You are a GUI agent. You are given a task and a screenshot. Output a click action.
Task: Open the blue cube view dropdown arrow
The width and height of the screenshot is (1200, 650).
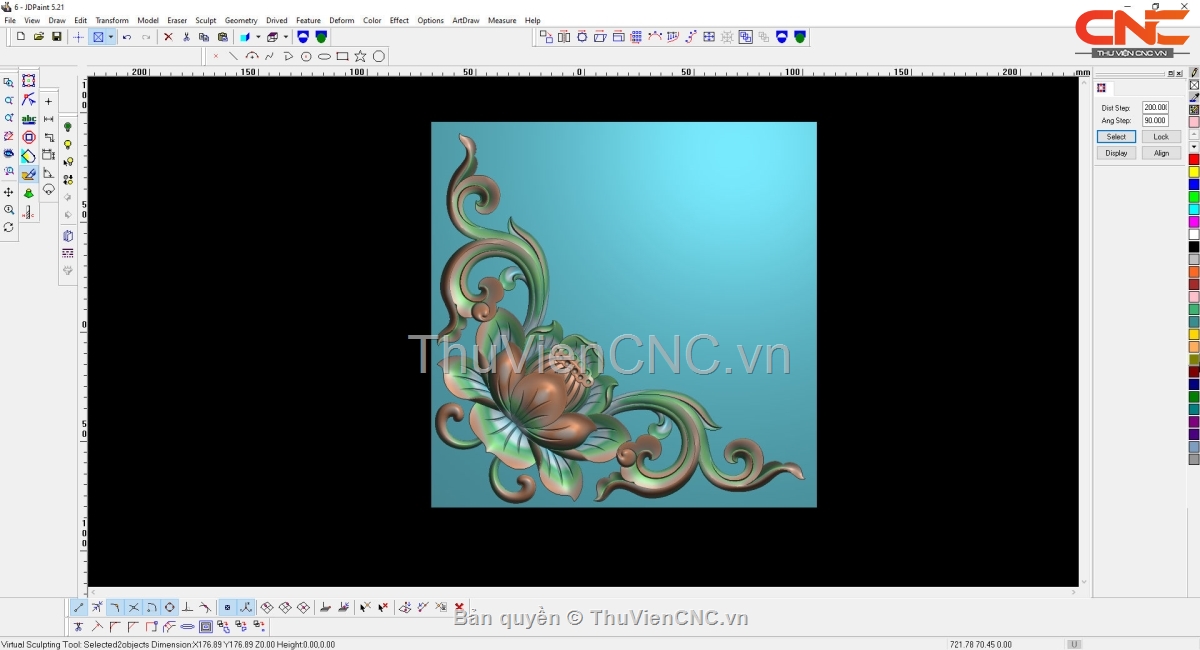pyautogui.click(x=258, y=37)
